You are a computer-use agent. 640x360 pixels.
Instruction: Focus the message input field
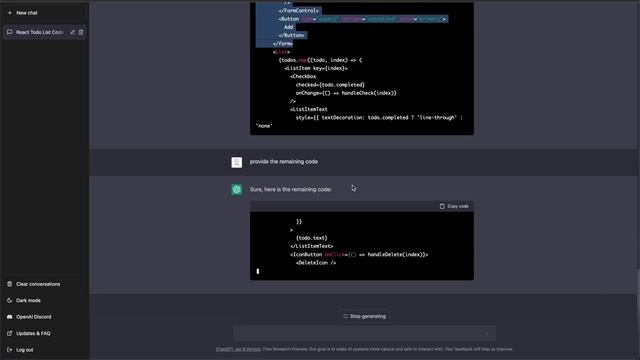(364, 333)
